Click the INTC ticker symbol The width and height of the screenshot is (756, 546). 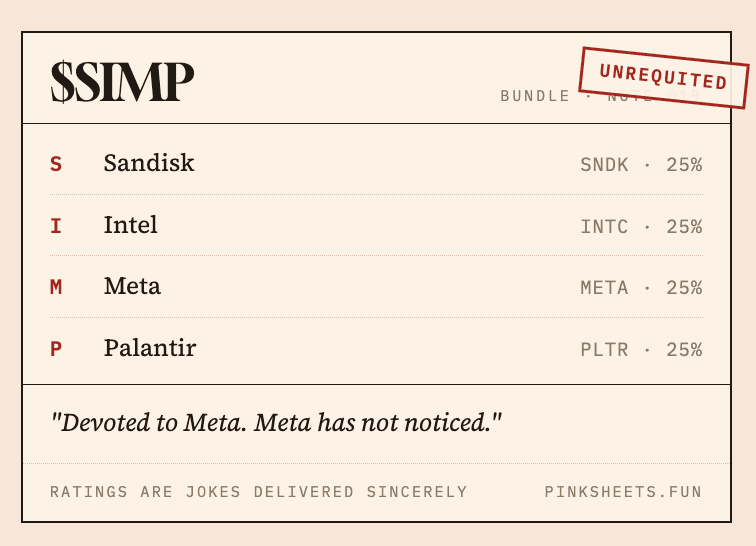(x=605, y=227)
